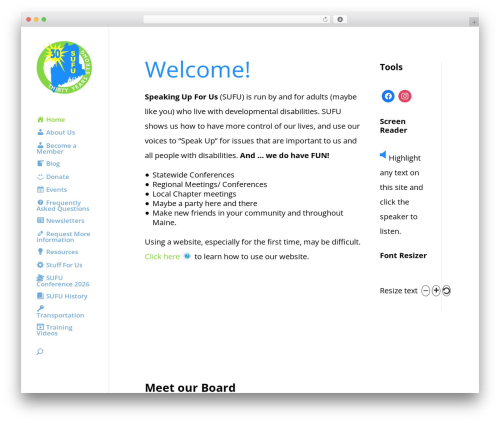The height and width of the screenshot is (423, 500).
Task: Open the Training Videos page
Action: pos(55,330)
